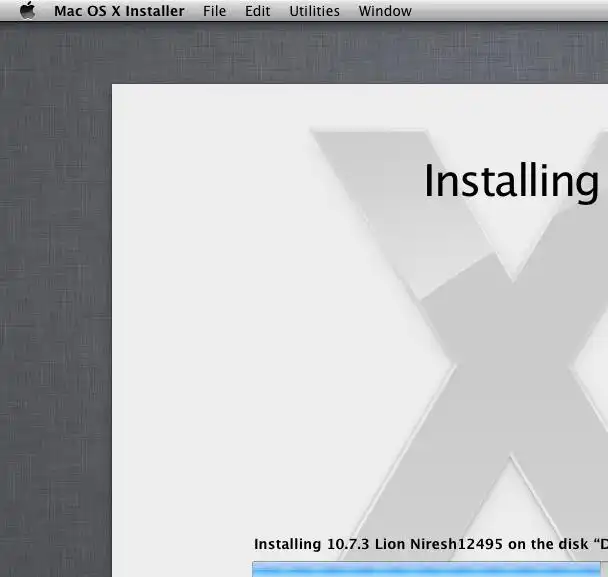The width and height of the screenshot is (608, 577).
Task: Open the File menu
Action: pyautogui.click(x=214, y=11)
